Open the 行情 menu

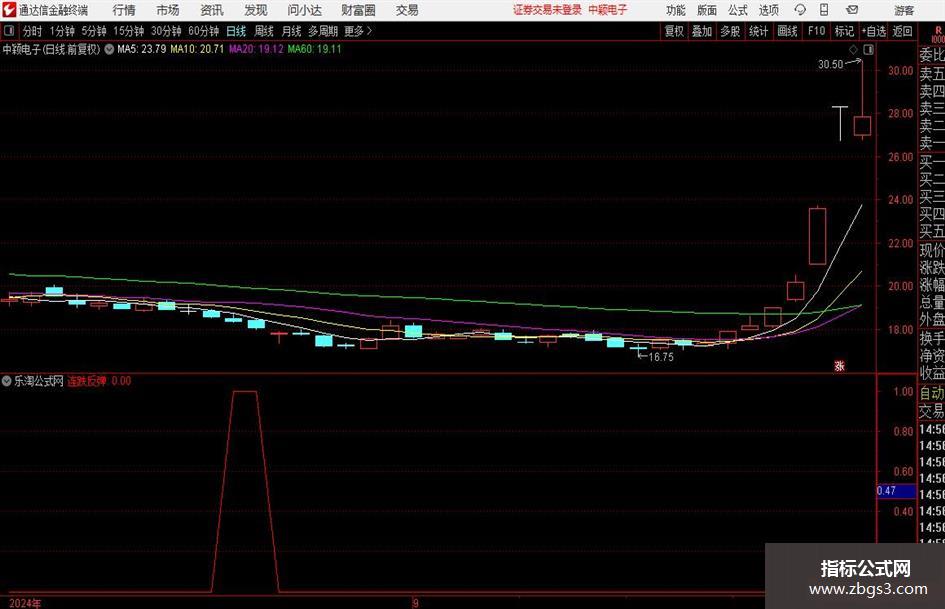[124, 10]
